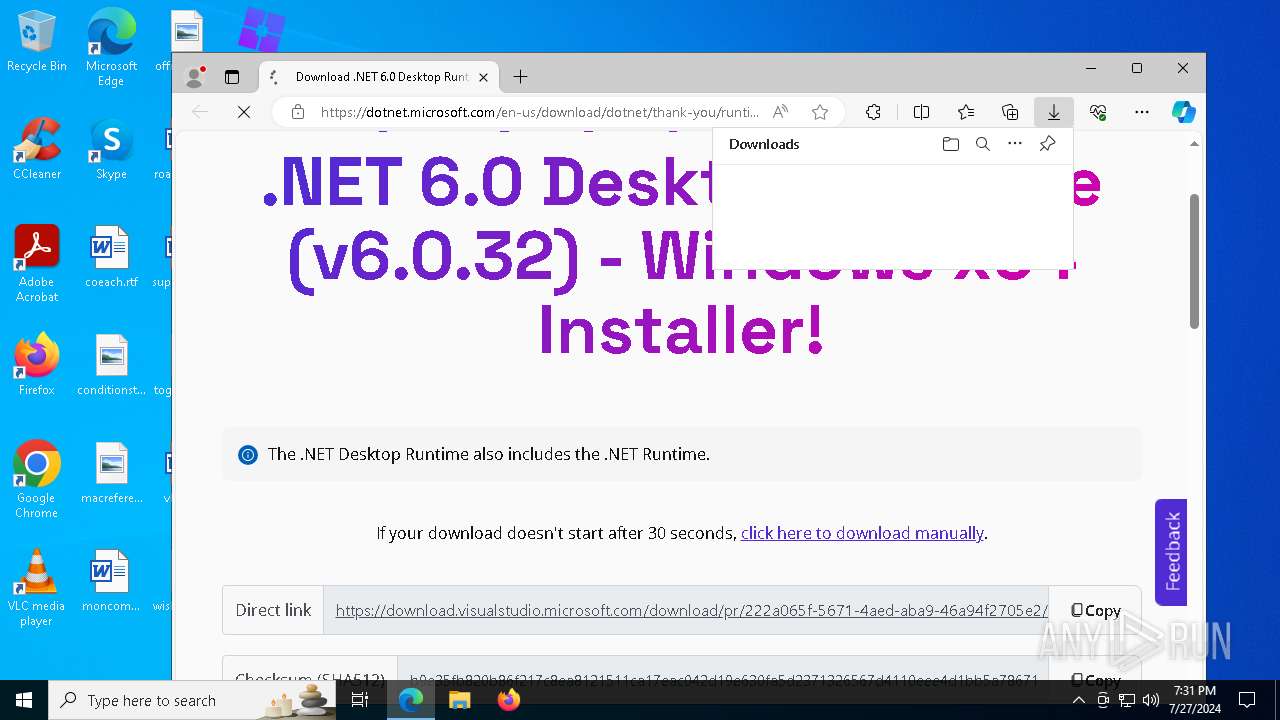1280x720 pixels.
Task: Open File Explorer from taskbar
Action: click(x=459, y=700)
